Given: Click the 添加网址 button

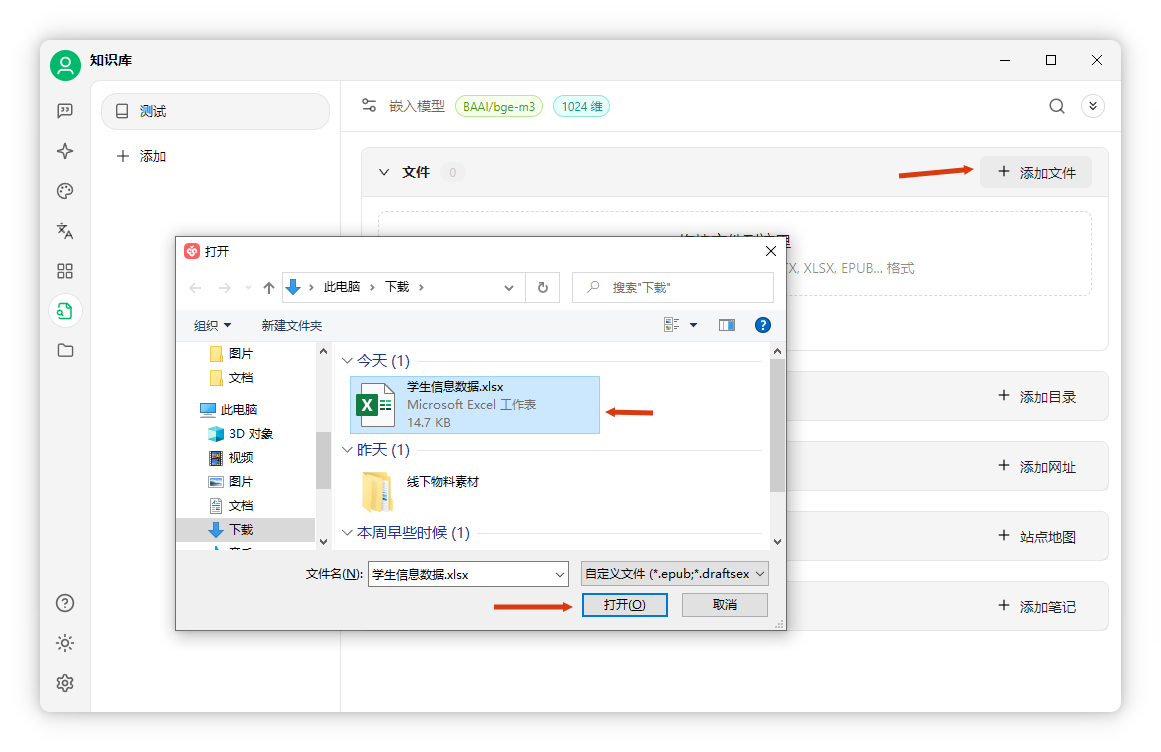Looking at the screenshot, I should pyautogui.click(x=1037, y=466).
